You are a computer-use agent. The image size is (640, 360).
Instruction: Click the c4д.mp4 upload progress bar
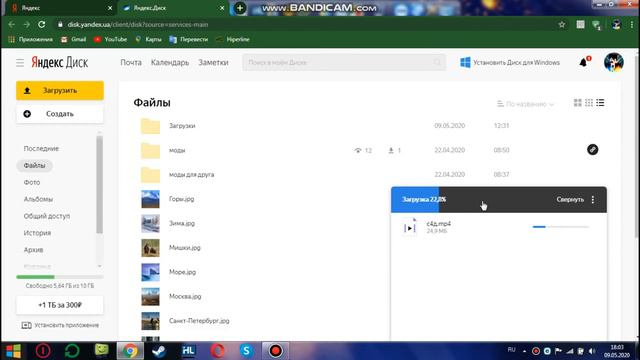560,227
